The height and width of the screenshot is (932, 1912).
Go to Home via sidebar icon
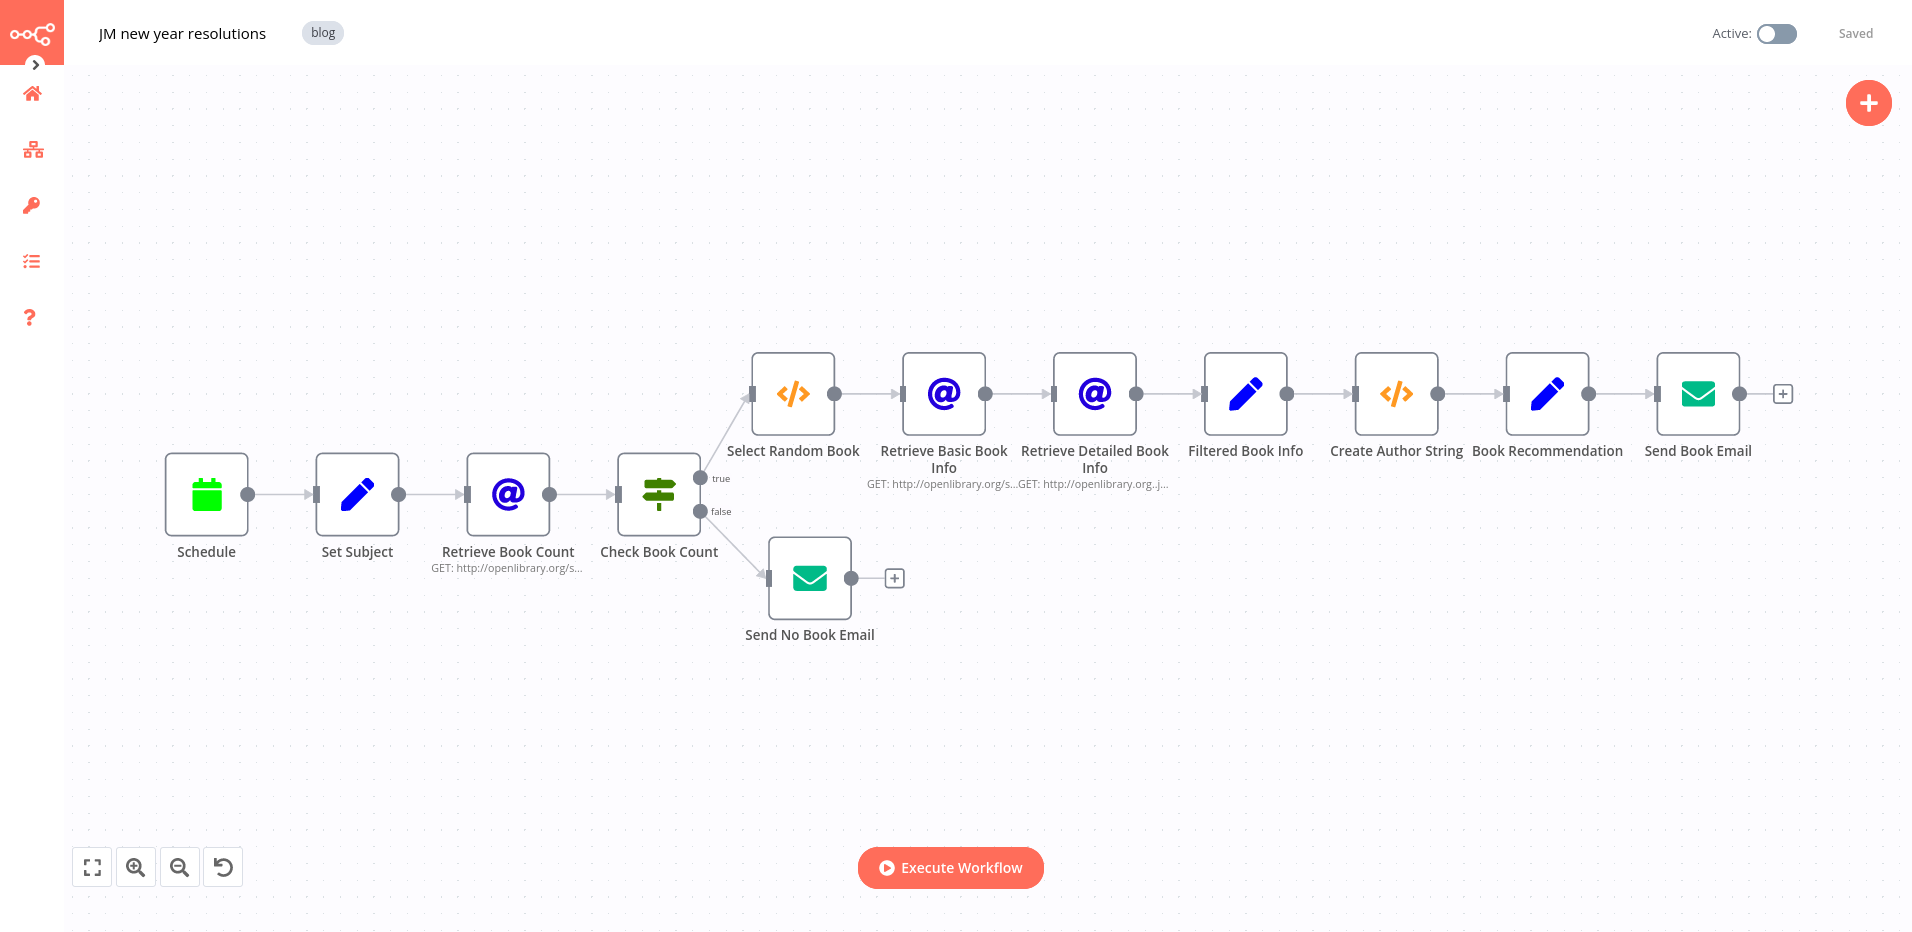(x=31, y=93)
